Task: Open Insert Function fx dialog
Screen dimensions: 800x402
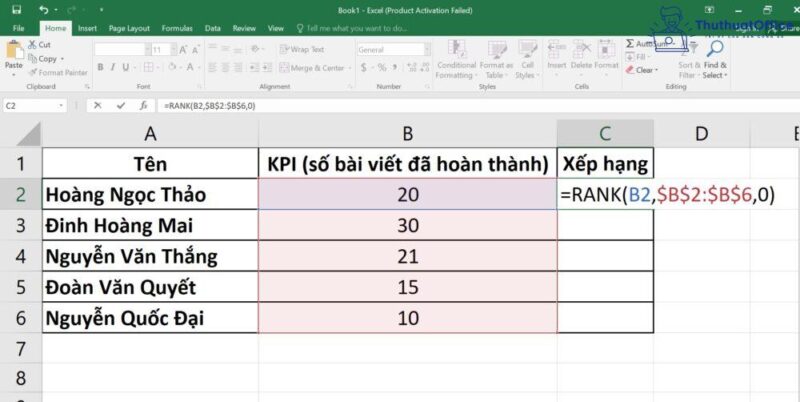Action: [x=143, y=106]
